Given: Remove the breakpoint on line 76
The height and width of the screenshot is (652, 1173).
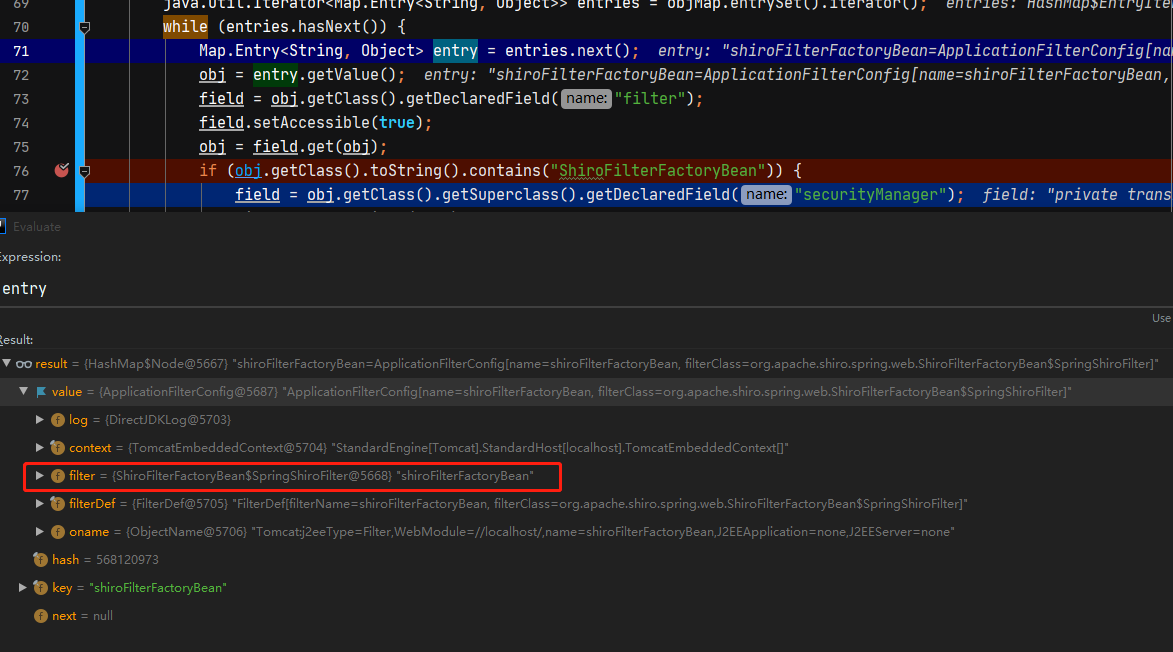Looking at the screenshot, I should click(62, 170).
